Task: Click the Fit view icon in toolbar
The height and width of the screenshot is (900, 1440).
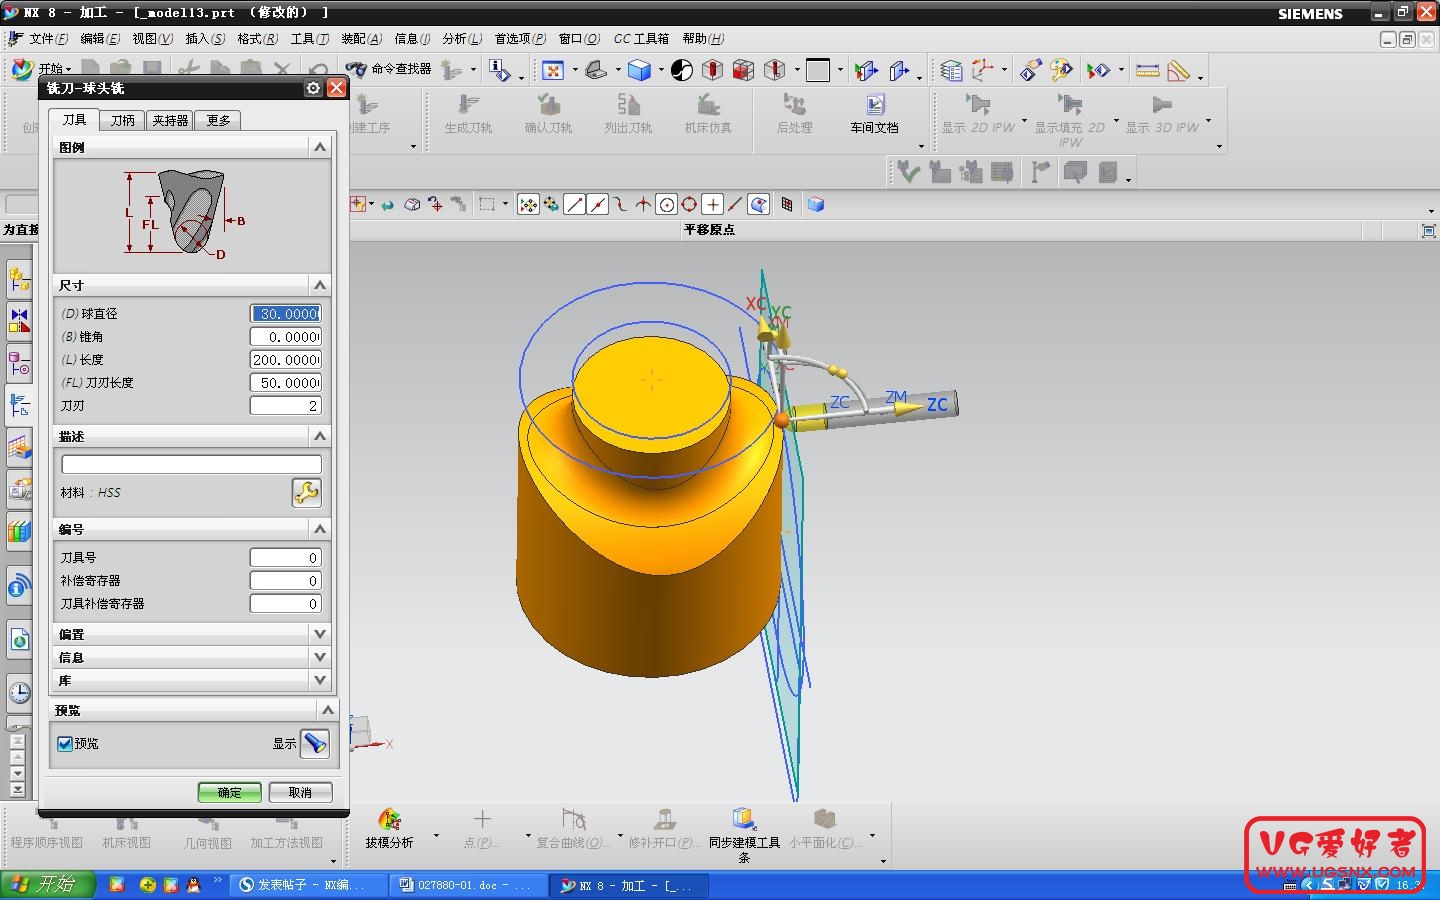Action: click(x=553, y=70)
